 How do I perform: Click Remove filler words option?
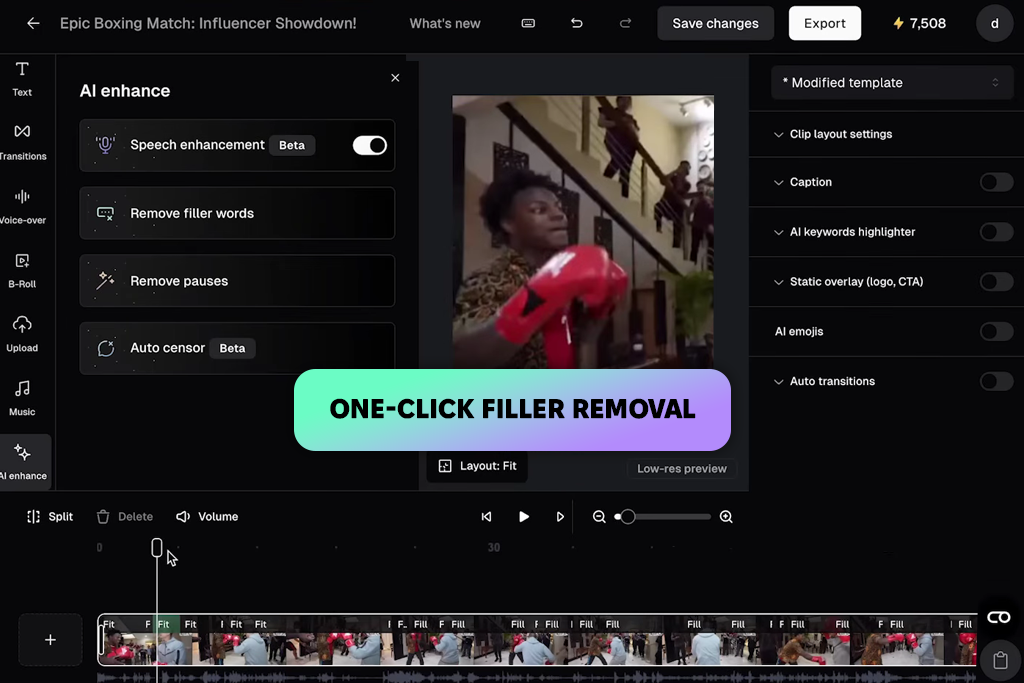tap(237, 214)
